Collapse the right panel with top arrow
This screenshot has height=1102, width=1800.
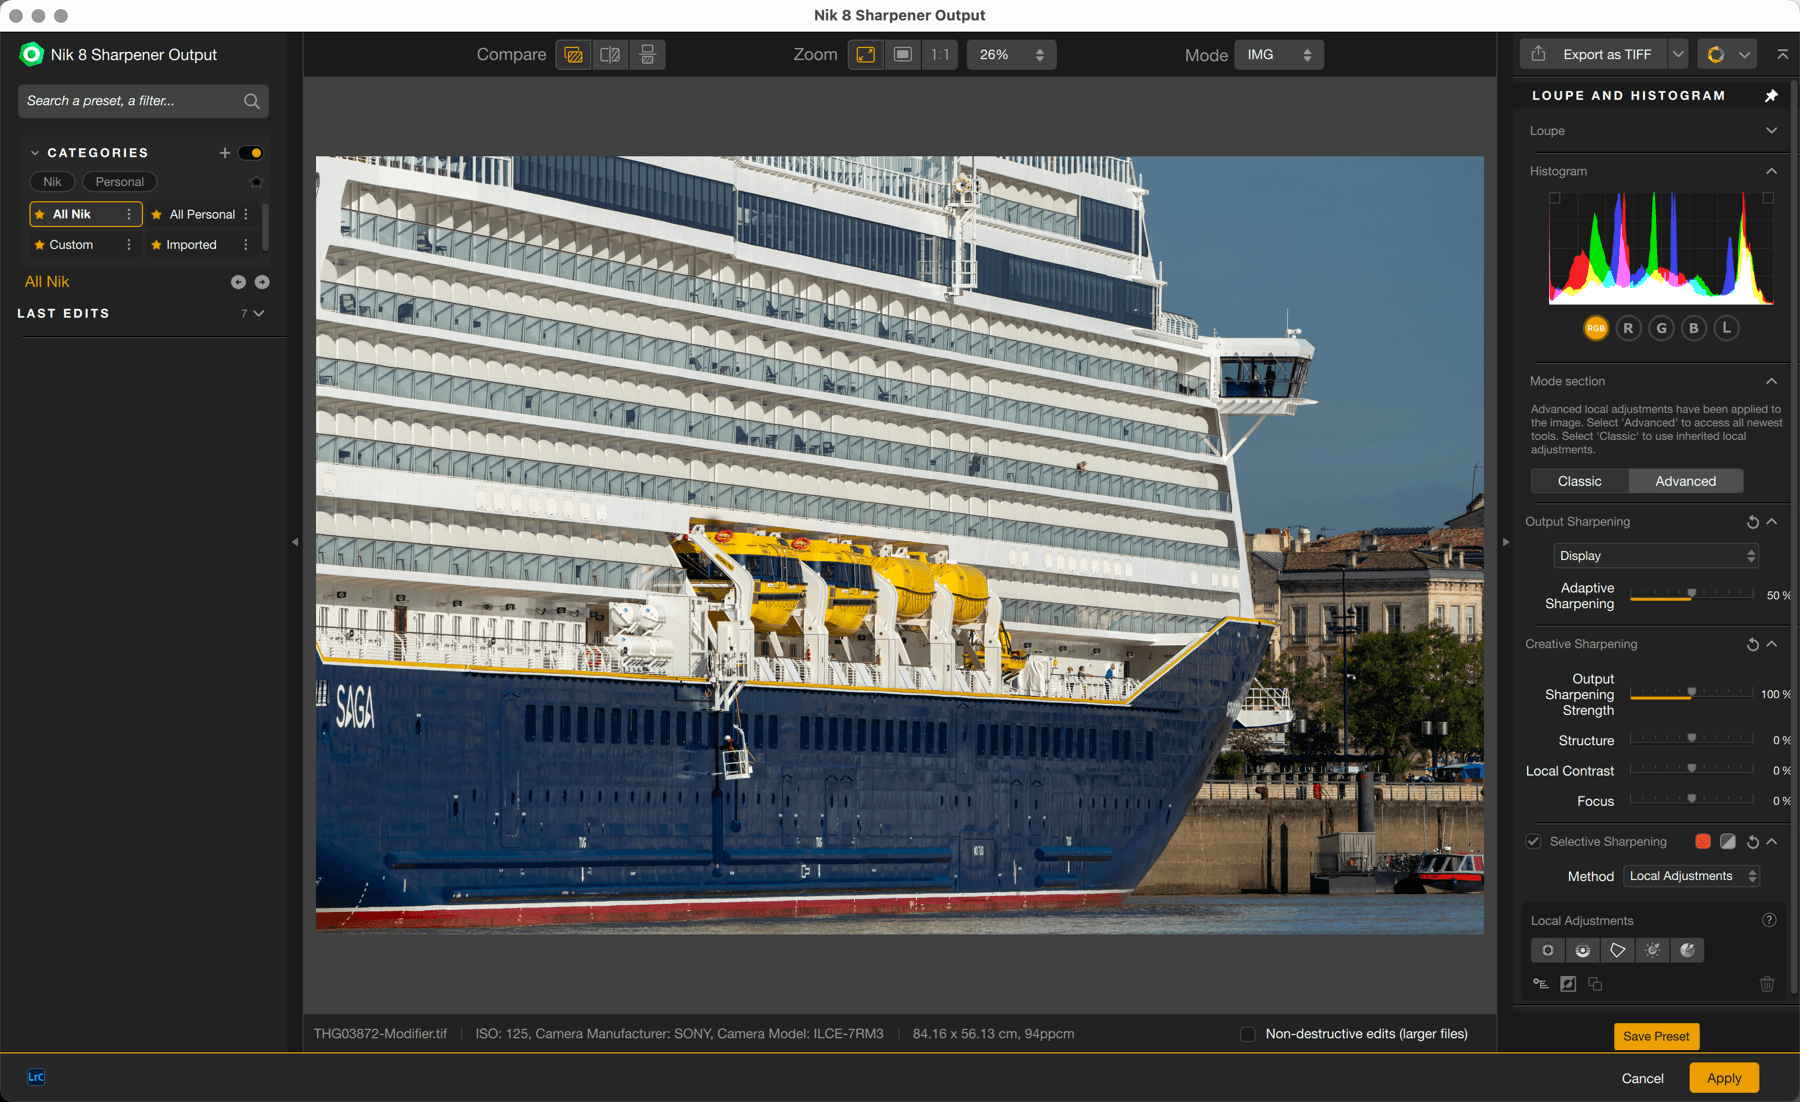(x=1782, y=54)
